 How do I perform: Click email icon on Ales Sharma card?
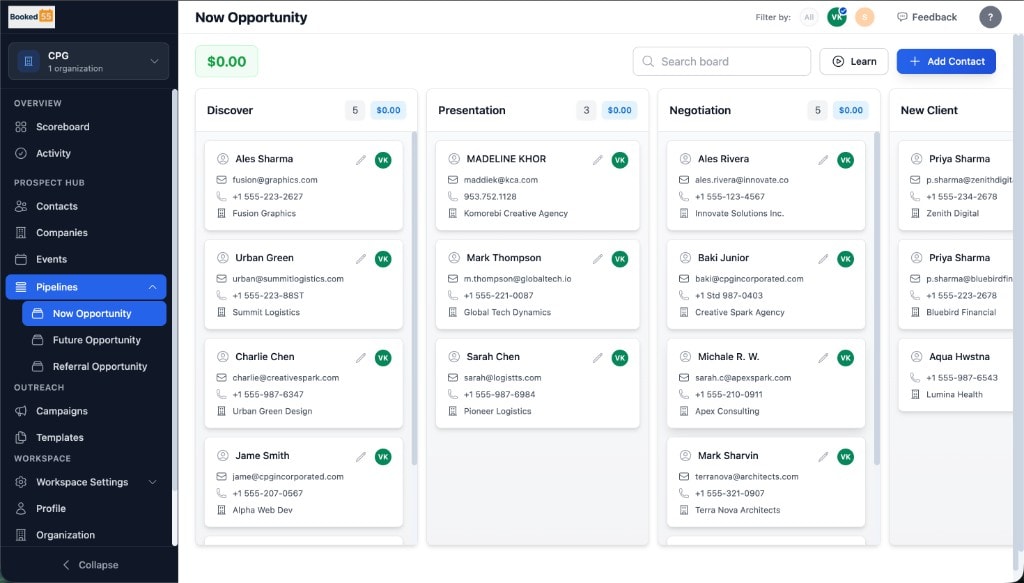point(221,180)
